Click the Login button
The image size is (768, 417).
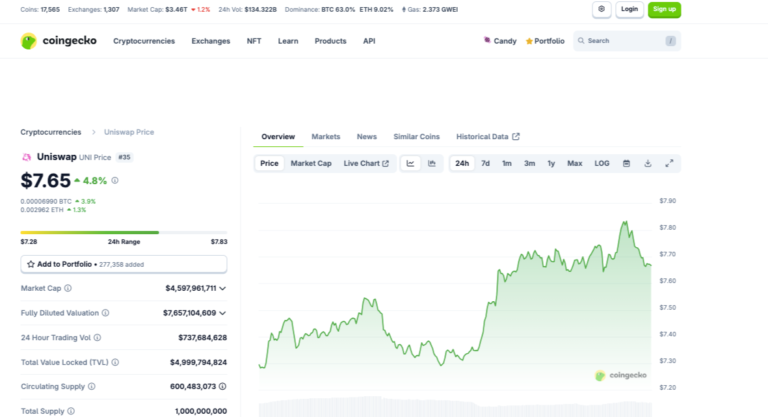click(629, 9)
